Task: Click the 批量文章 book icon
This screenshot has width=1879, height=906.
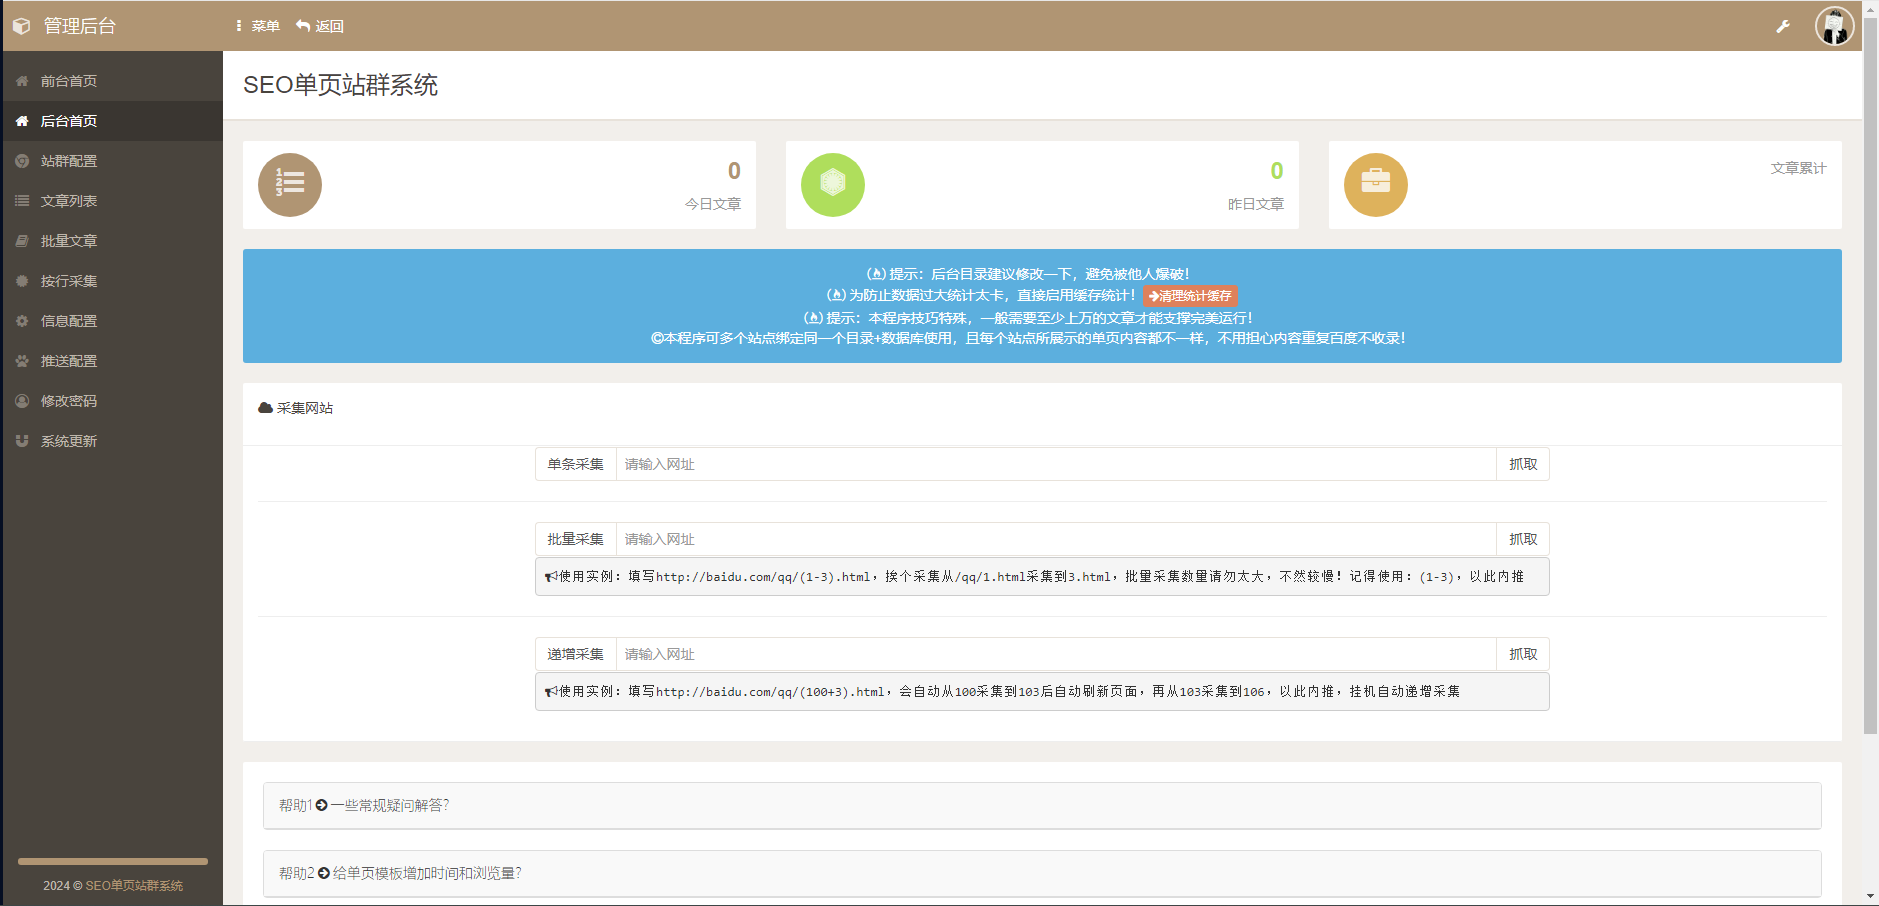Action: coord(22,240)
